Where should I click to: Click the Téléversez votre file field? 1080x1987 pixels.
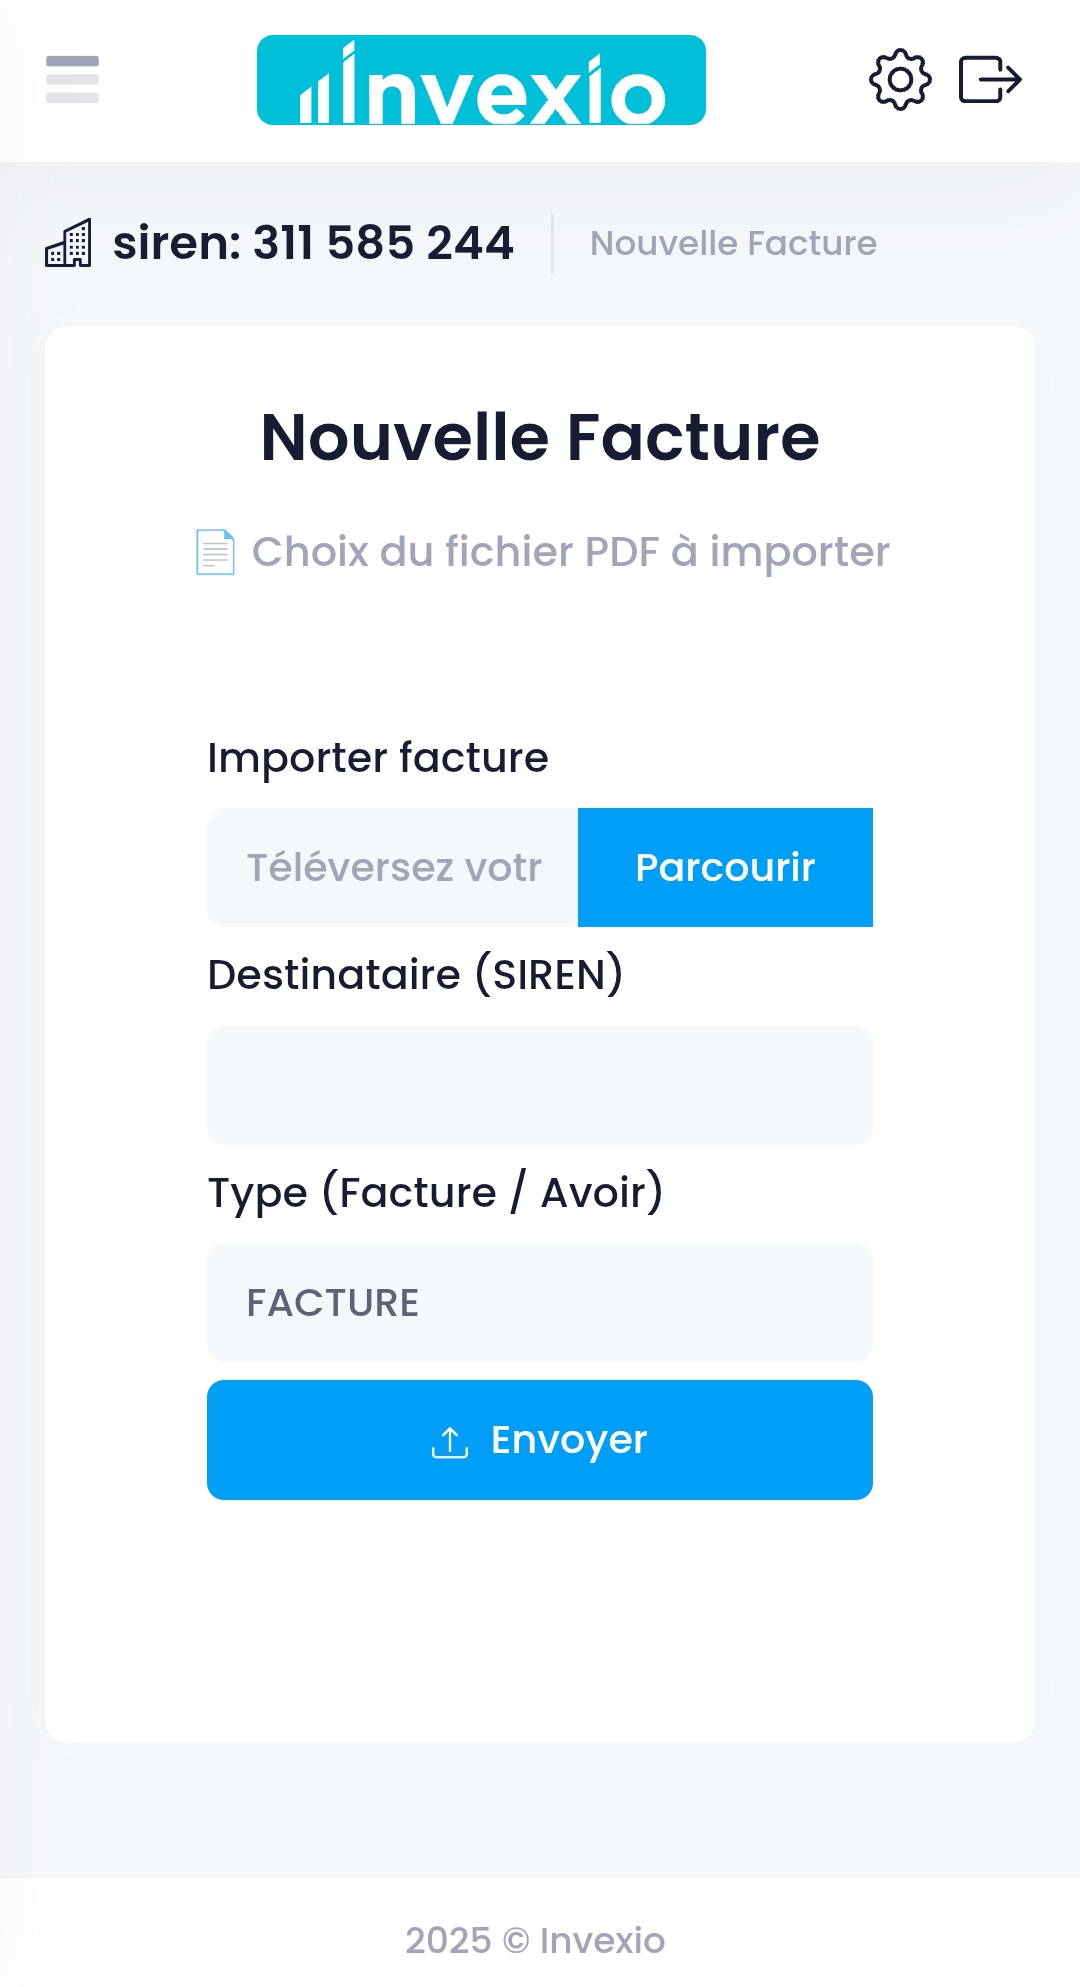pos(390,868)
